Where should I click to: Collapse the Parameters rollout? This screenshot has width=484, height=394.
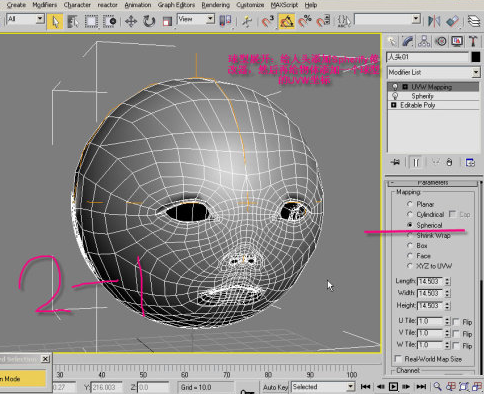click(433, 183)
